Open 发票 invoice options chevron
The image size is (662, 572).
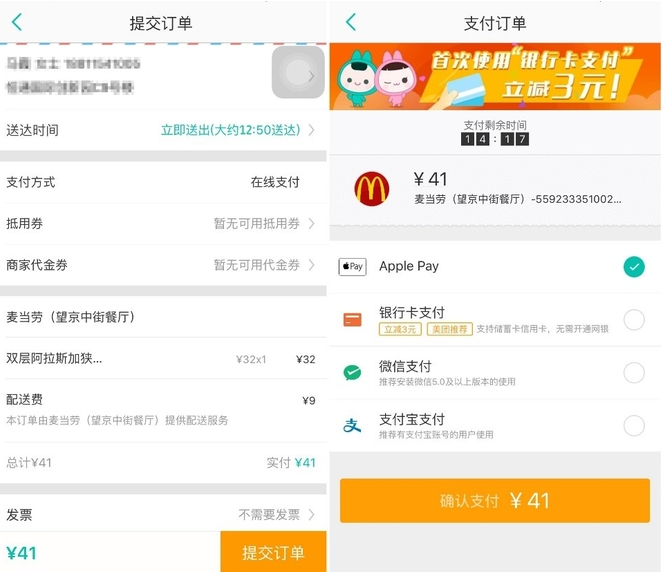pyautogui.click(x=312, y=515)
